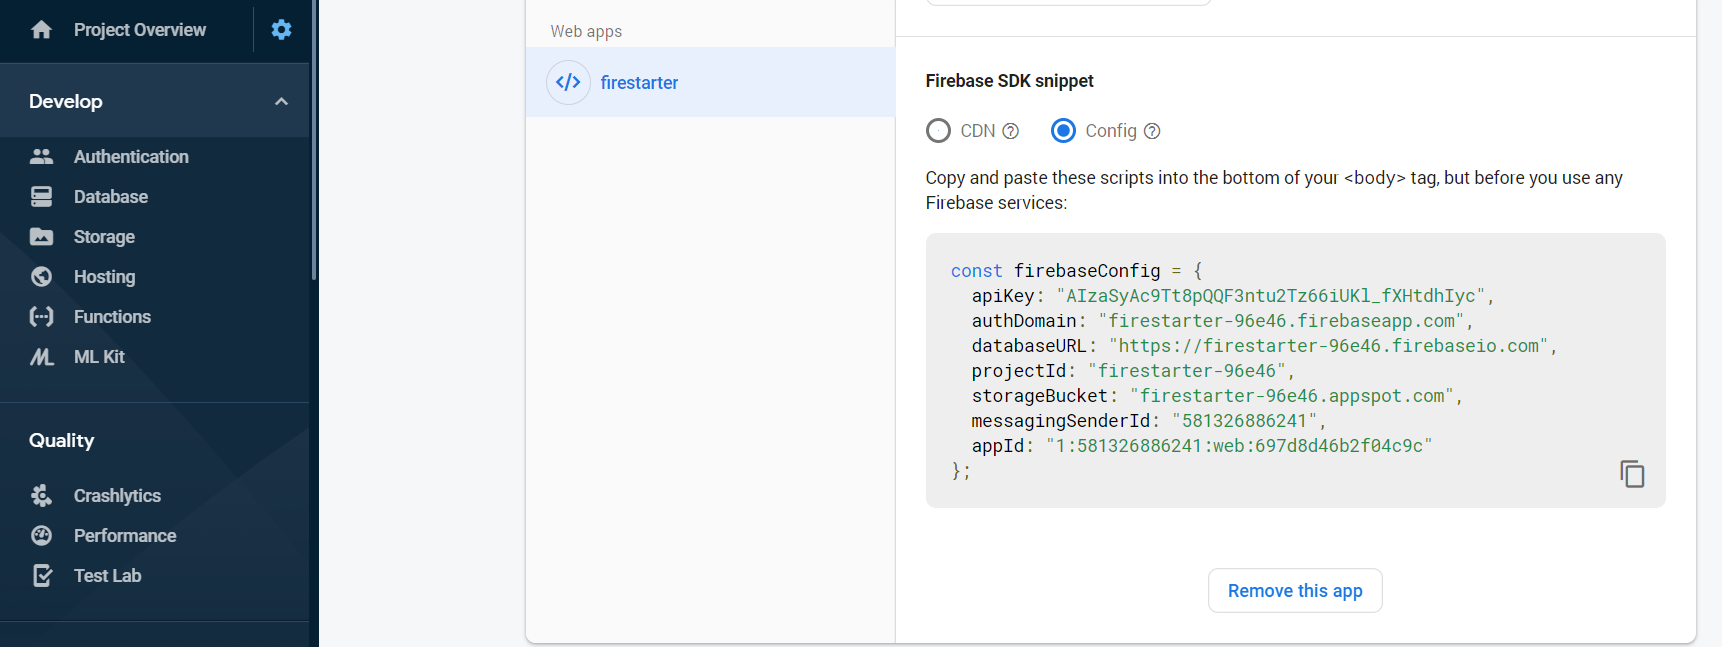
Task: Click the Hosting globe icon
Action: [41, 277]
